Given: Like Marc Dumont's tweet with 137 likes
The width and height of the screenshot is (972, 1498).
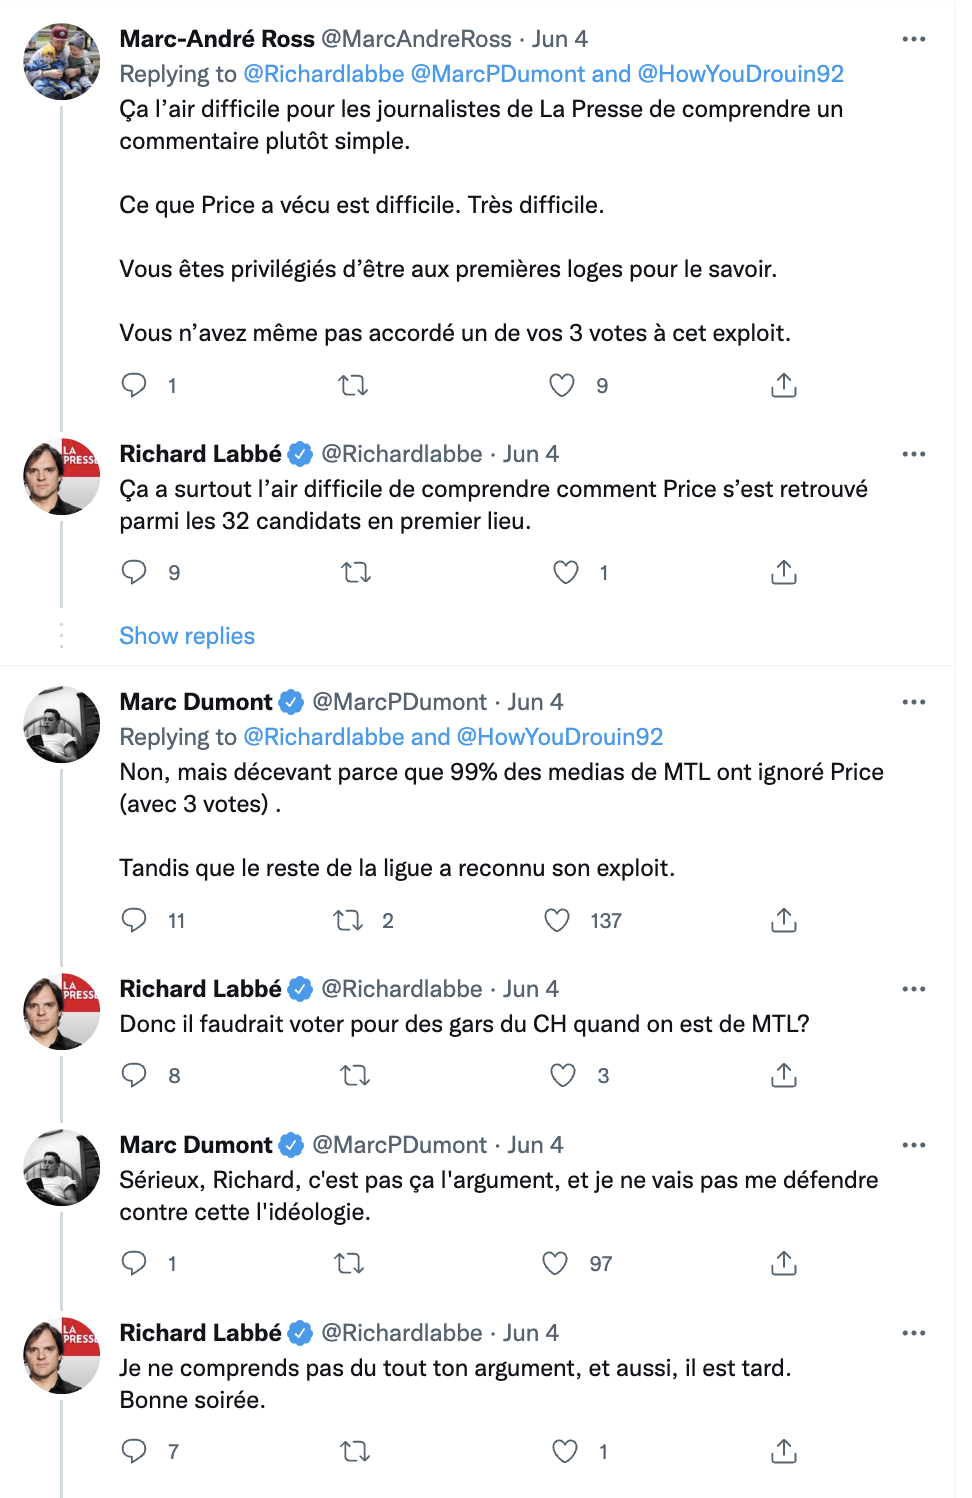Looking at the screenshot, I should pyautogui.click(x=557, y=920).
